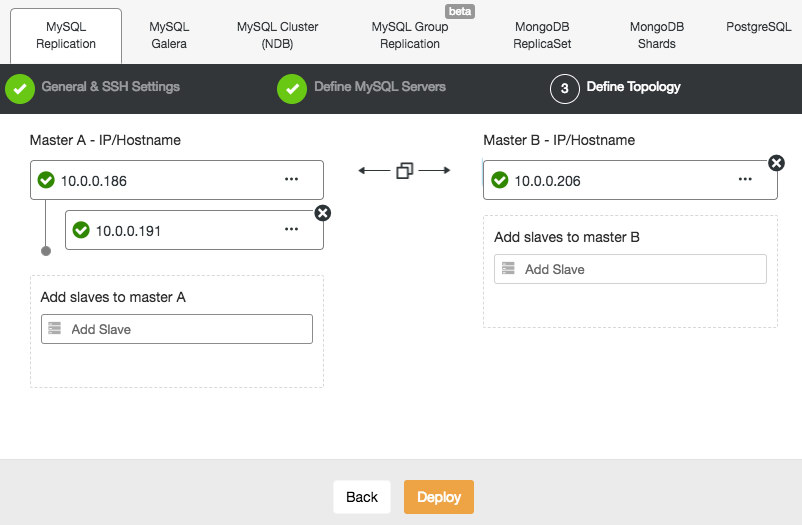The image size is (802, 525).
Task: Open the MySQL Group Replication tab
Action: (x=410, y=35)
